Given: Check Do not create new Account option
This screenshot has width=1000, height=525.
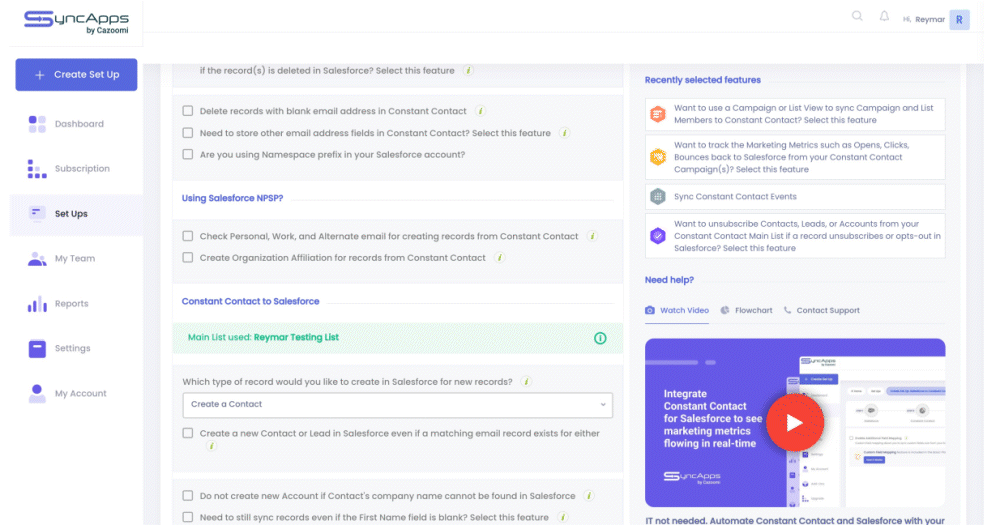Looking at the screenshot, I should coord(188,496).
